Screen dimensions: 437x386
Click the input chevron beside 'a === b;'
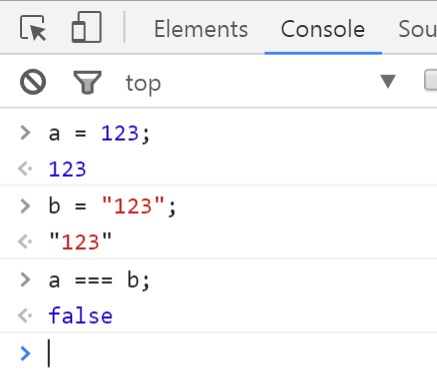(x=25, y=280)
